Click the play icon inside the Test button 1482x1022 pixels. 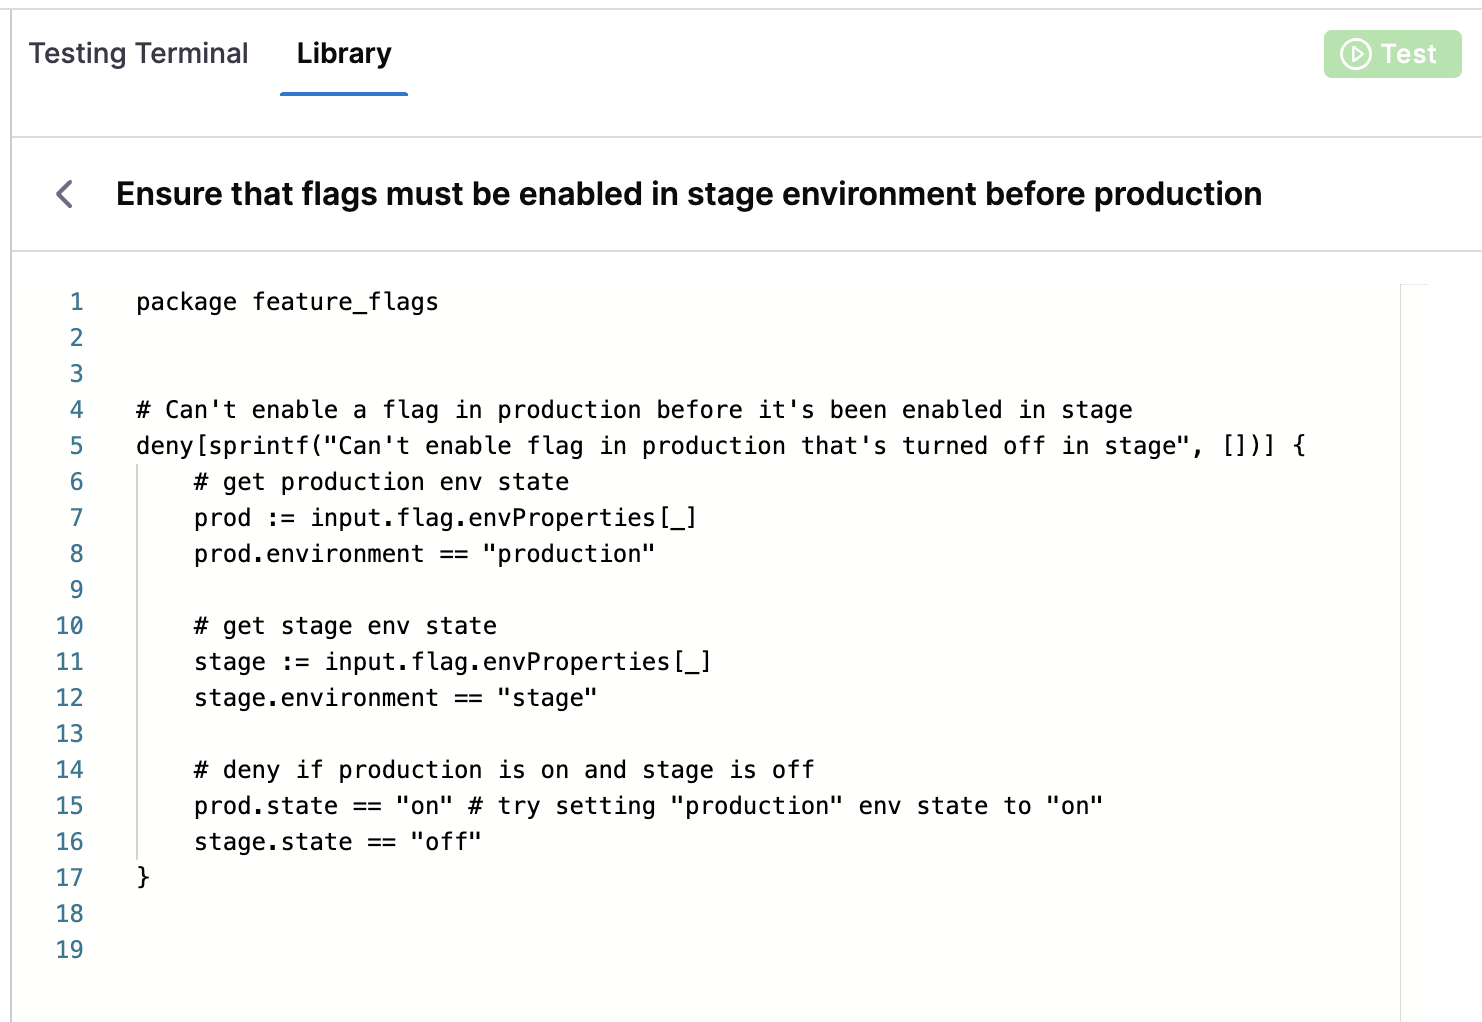click(1355, 54)
